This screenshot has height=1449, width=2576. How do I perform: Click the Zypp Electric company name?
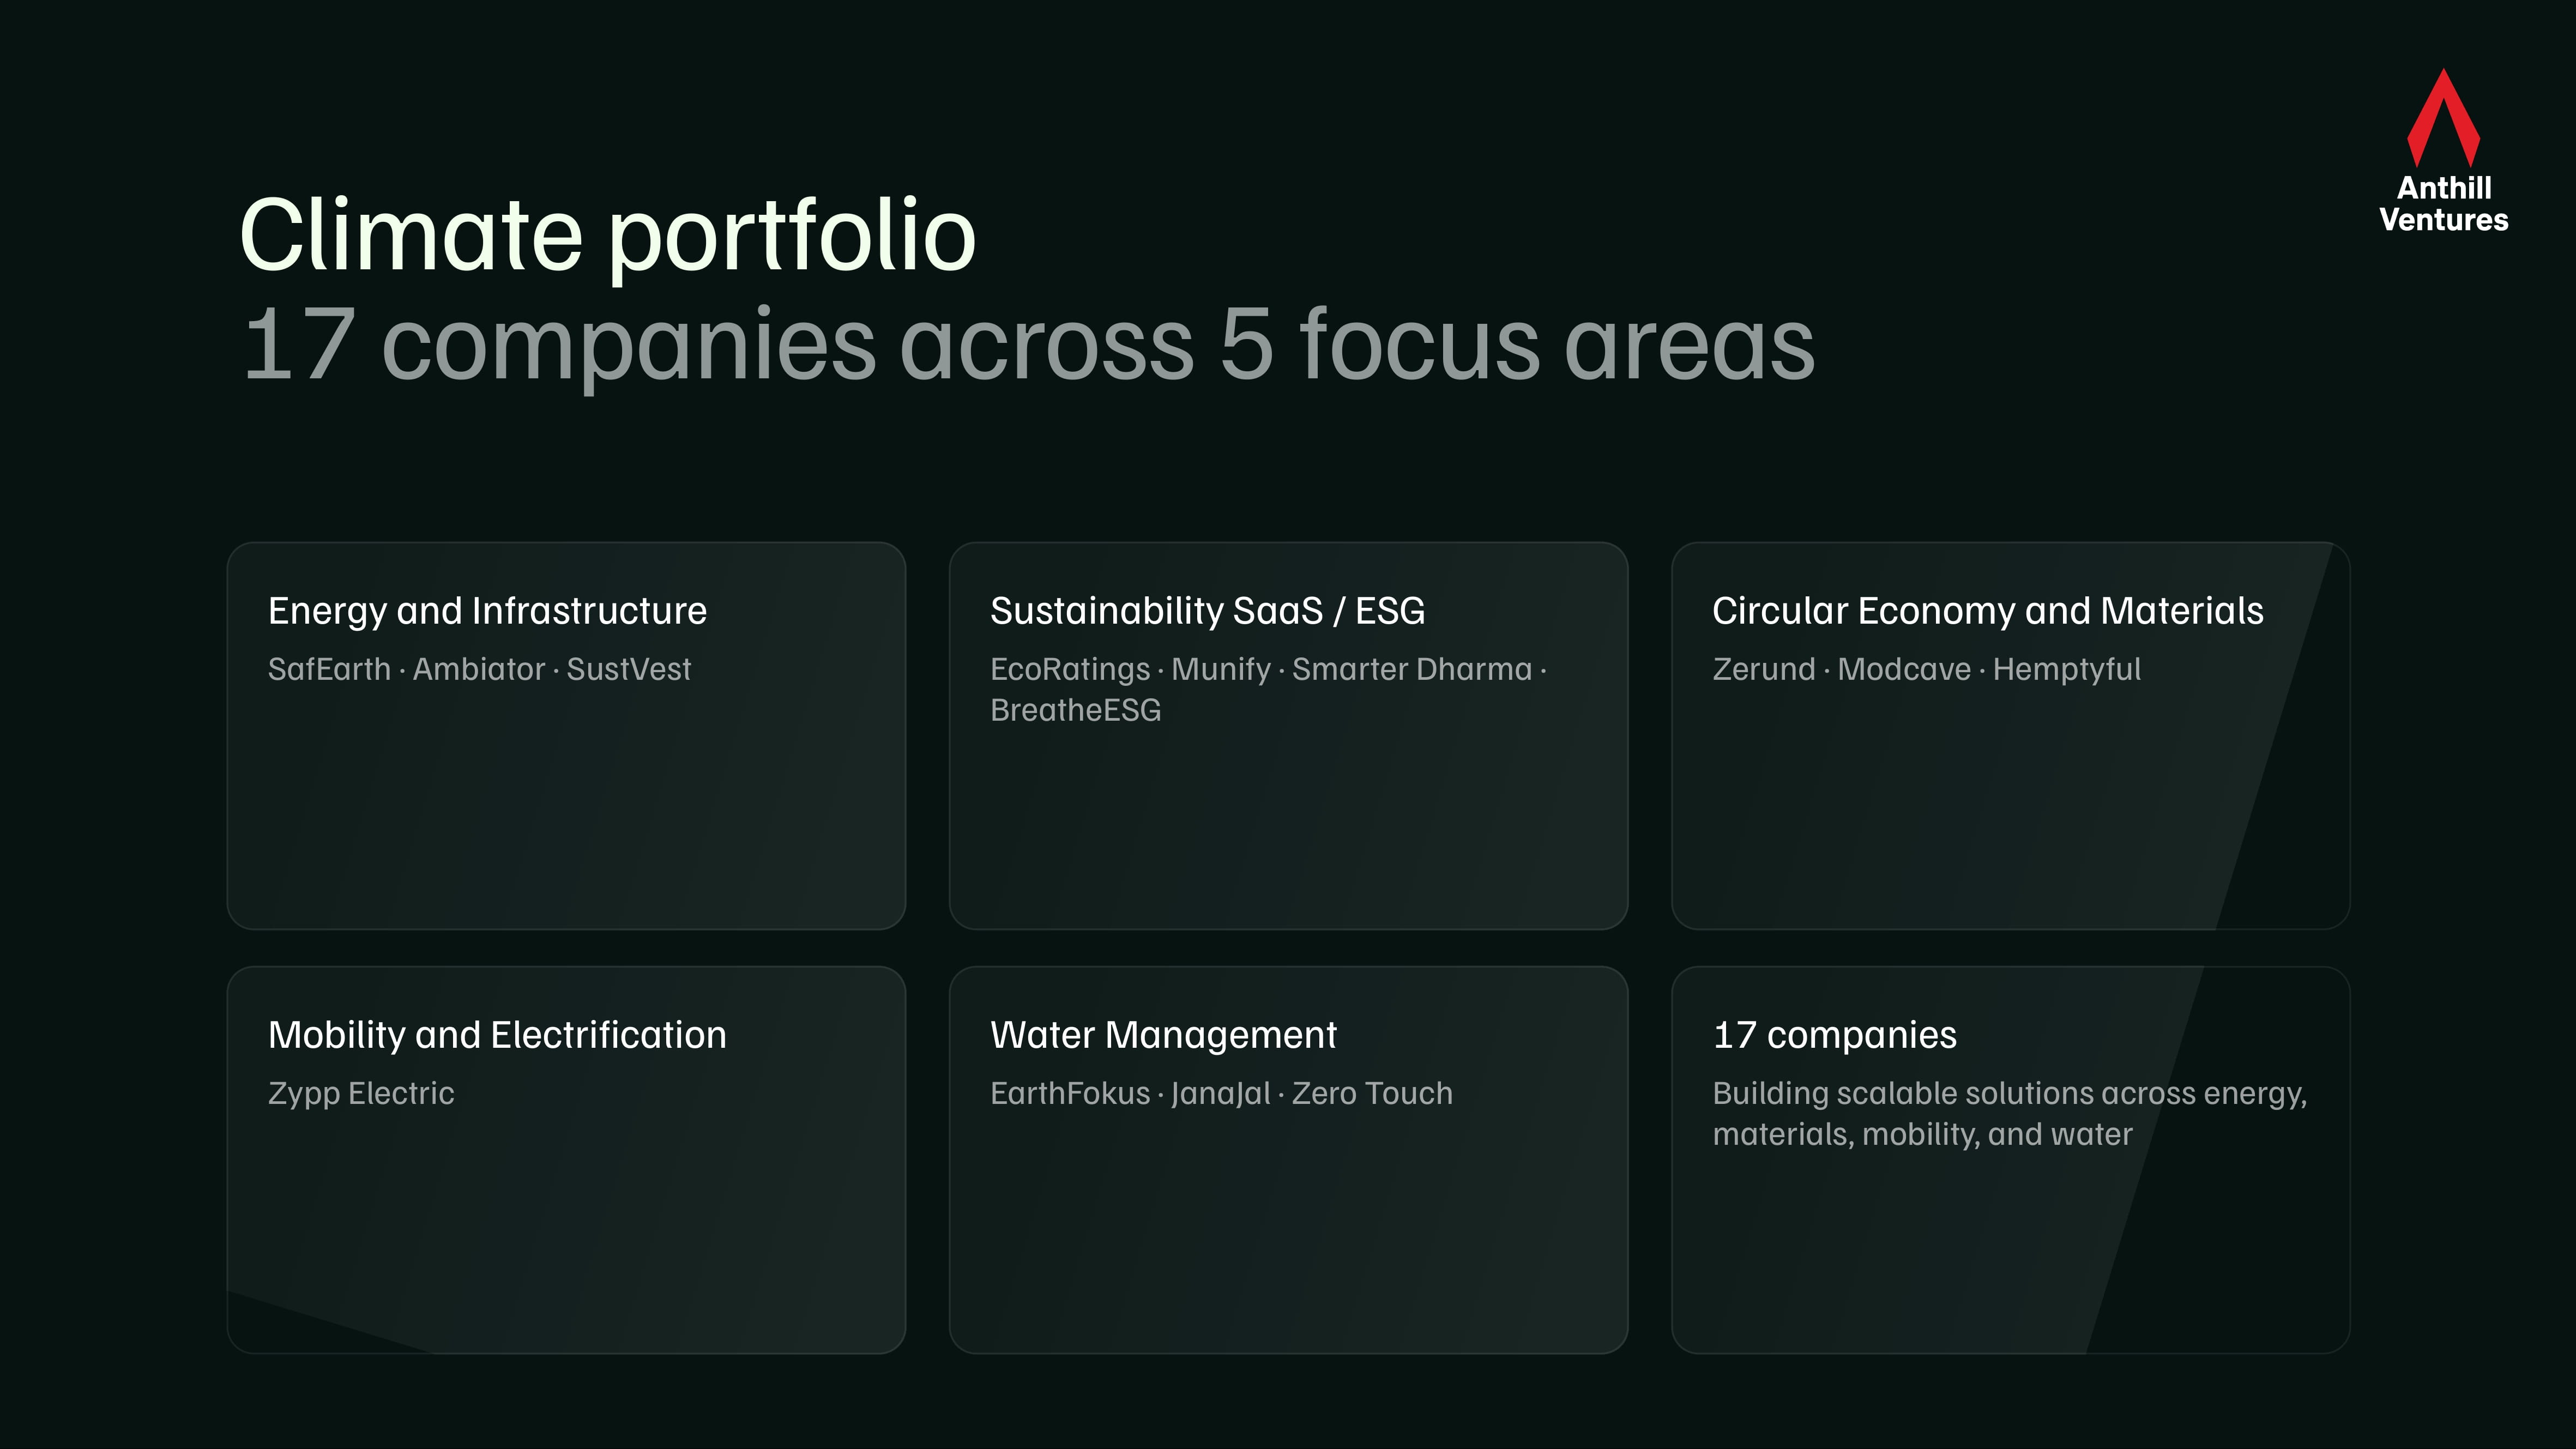tap(361, 1093)
